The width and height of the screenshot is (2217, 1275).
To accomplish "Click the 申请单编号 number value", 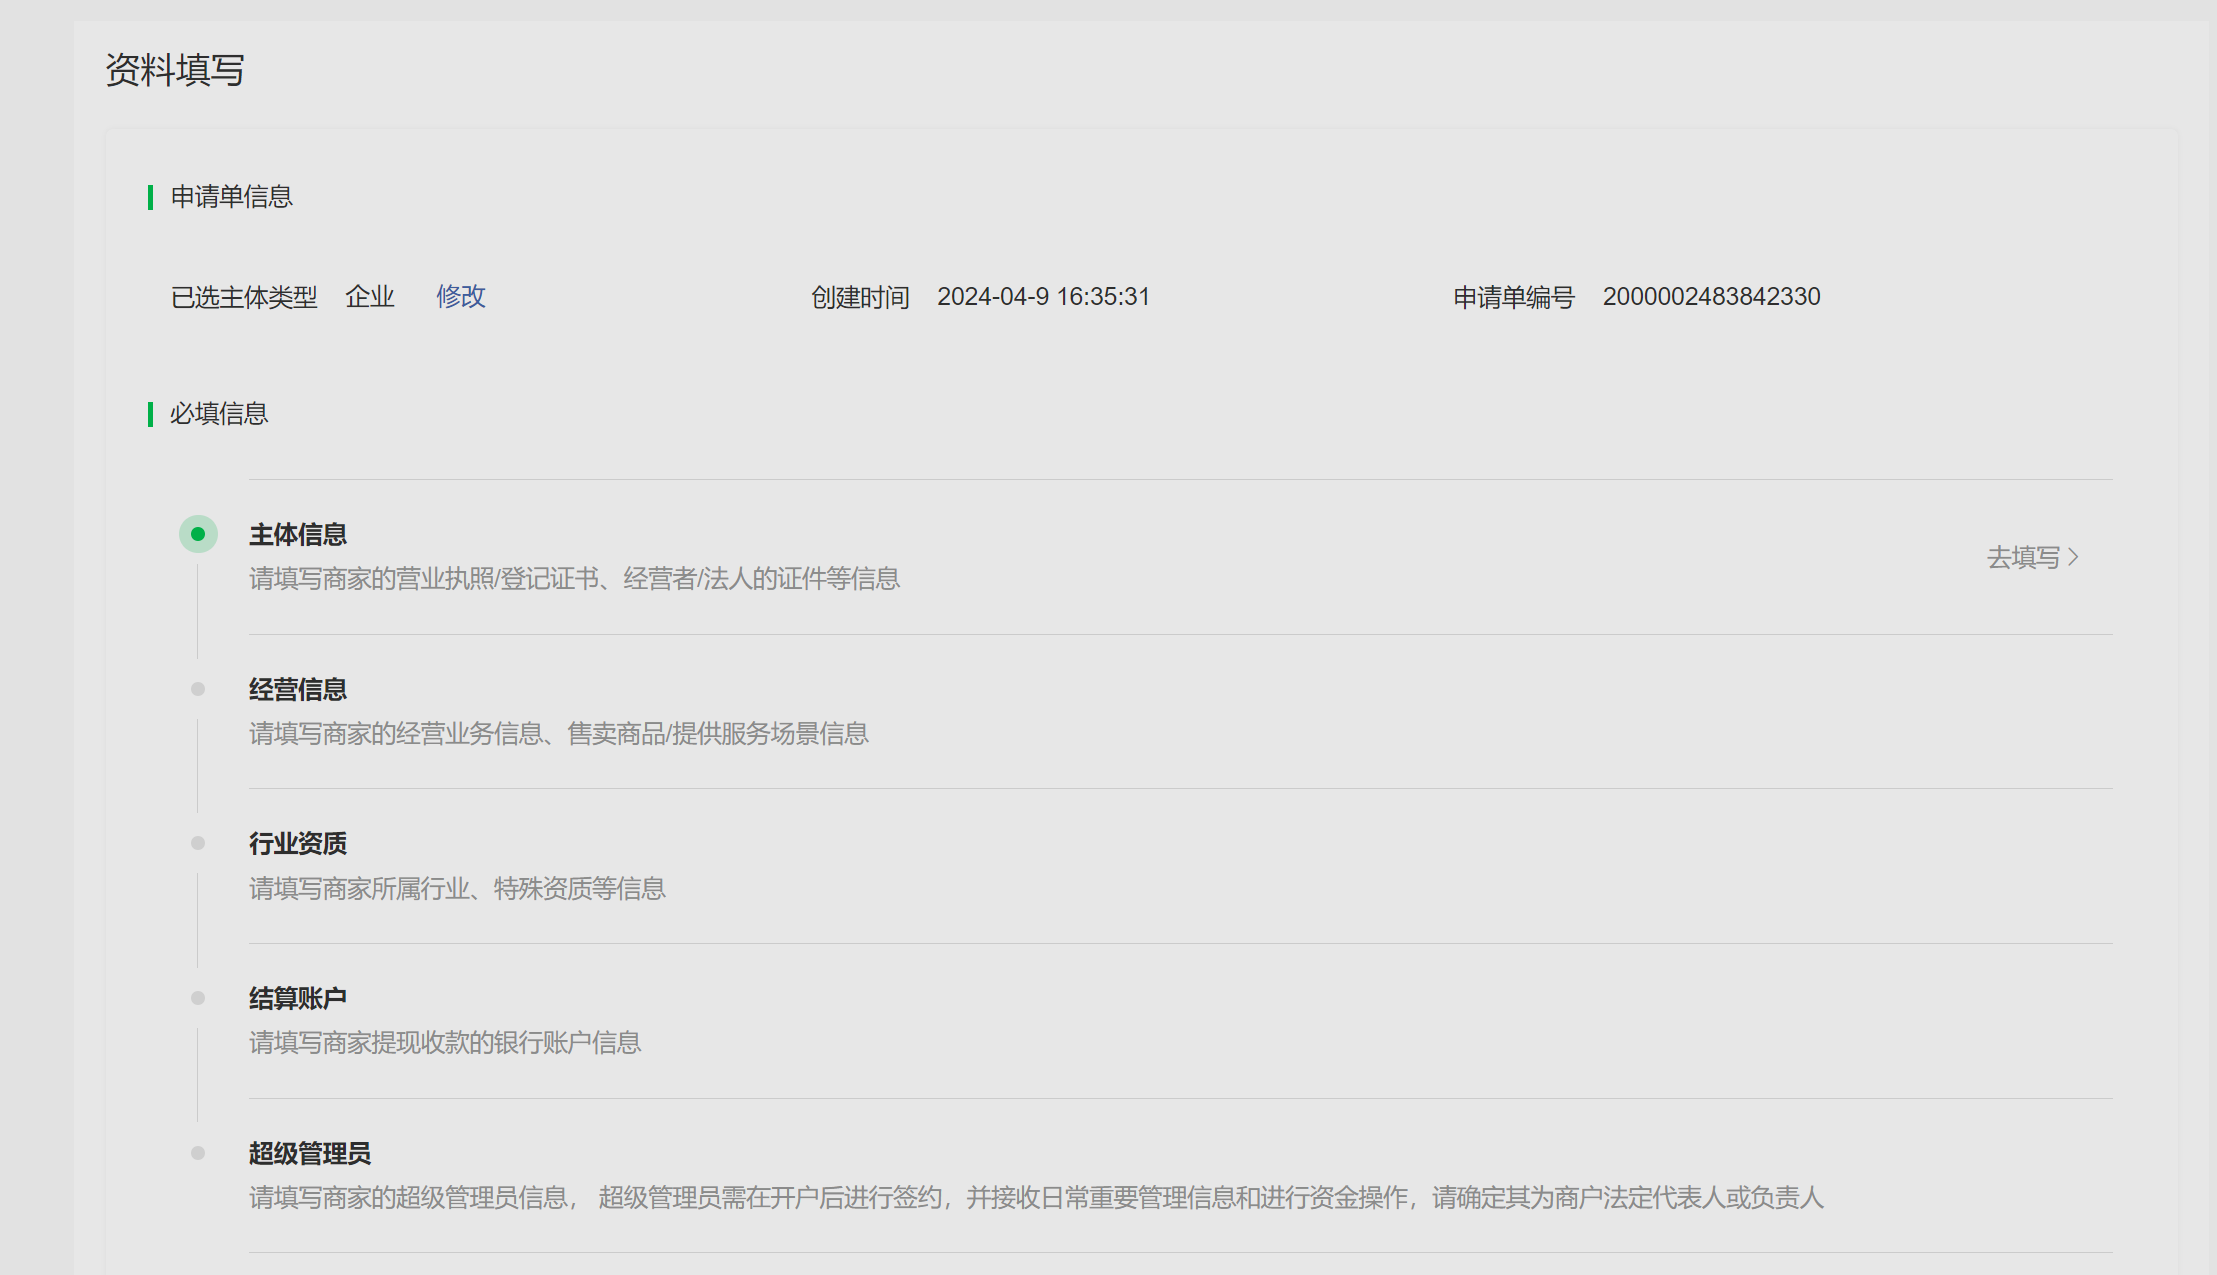I will click(1711, 297).
